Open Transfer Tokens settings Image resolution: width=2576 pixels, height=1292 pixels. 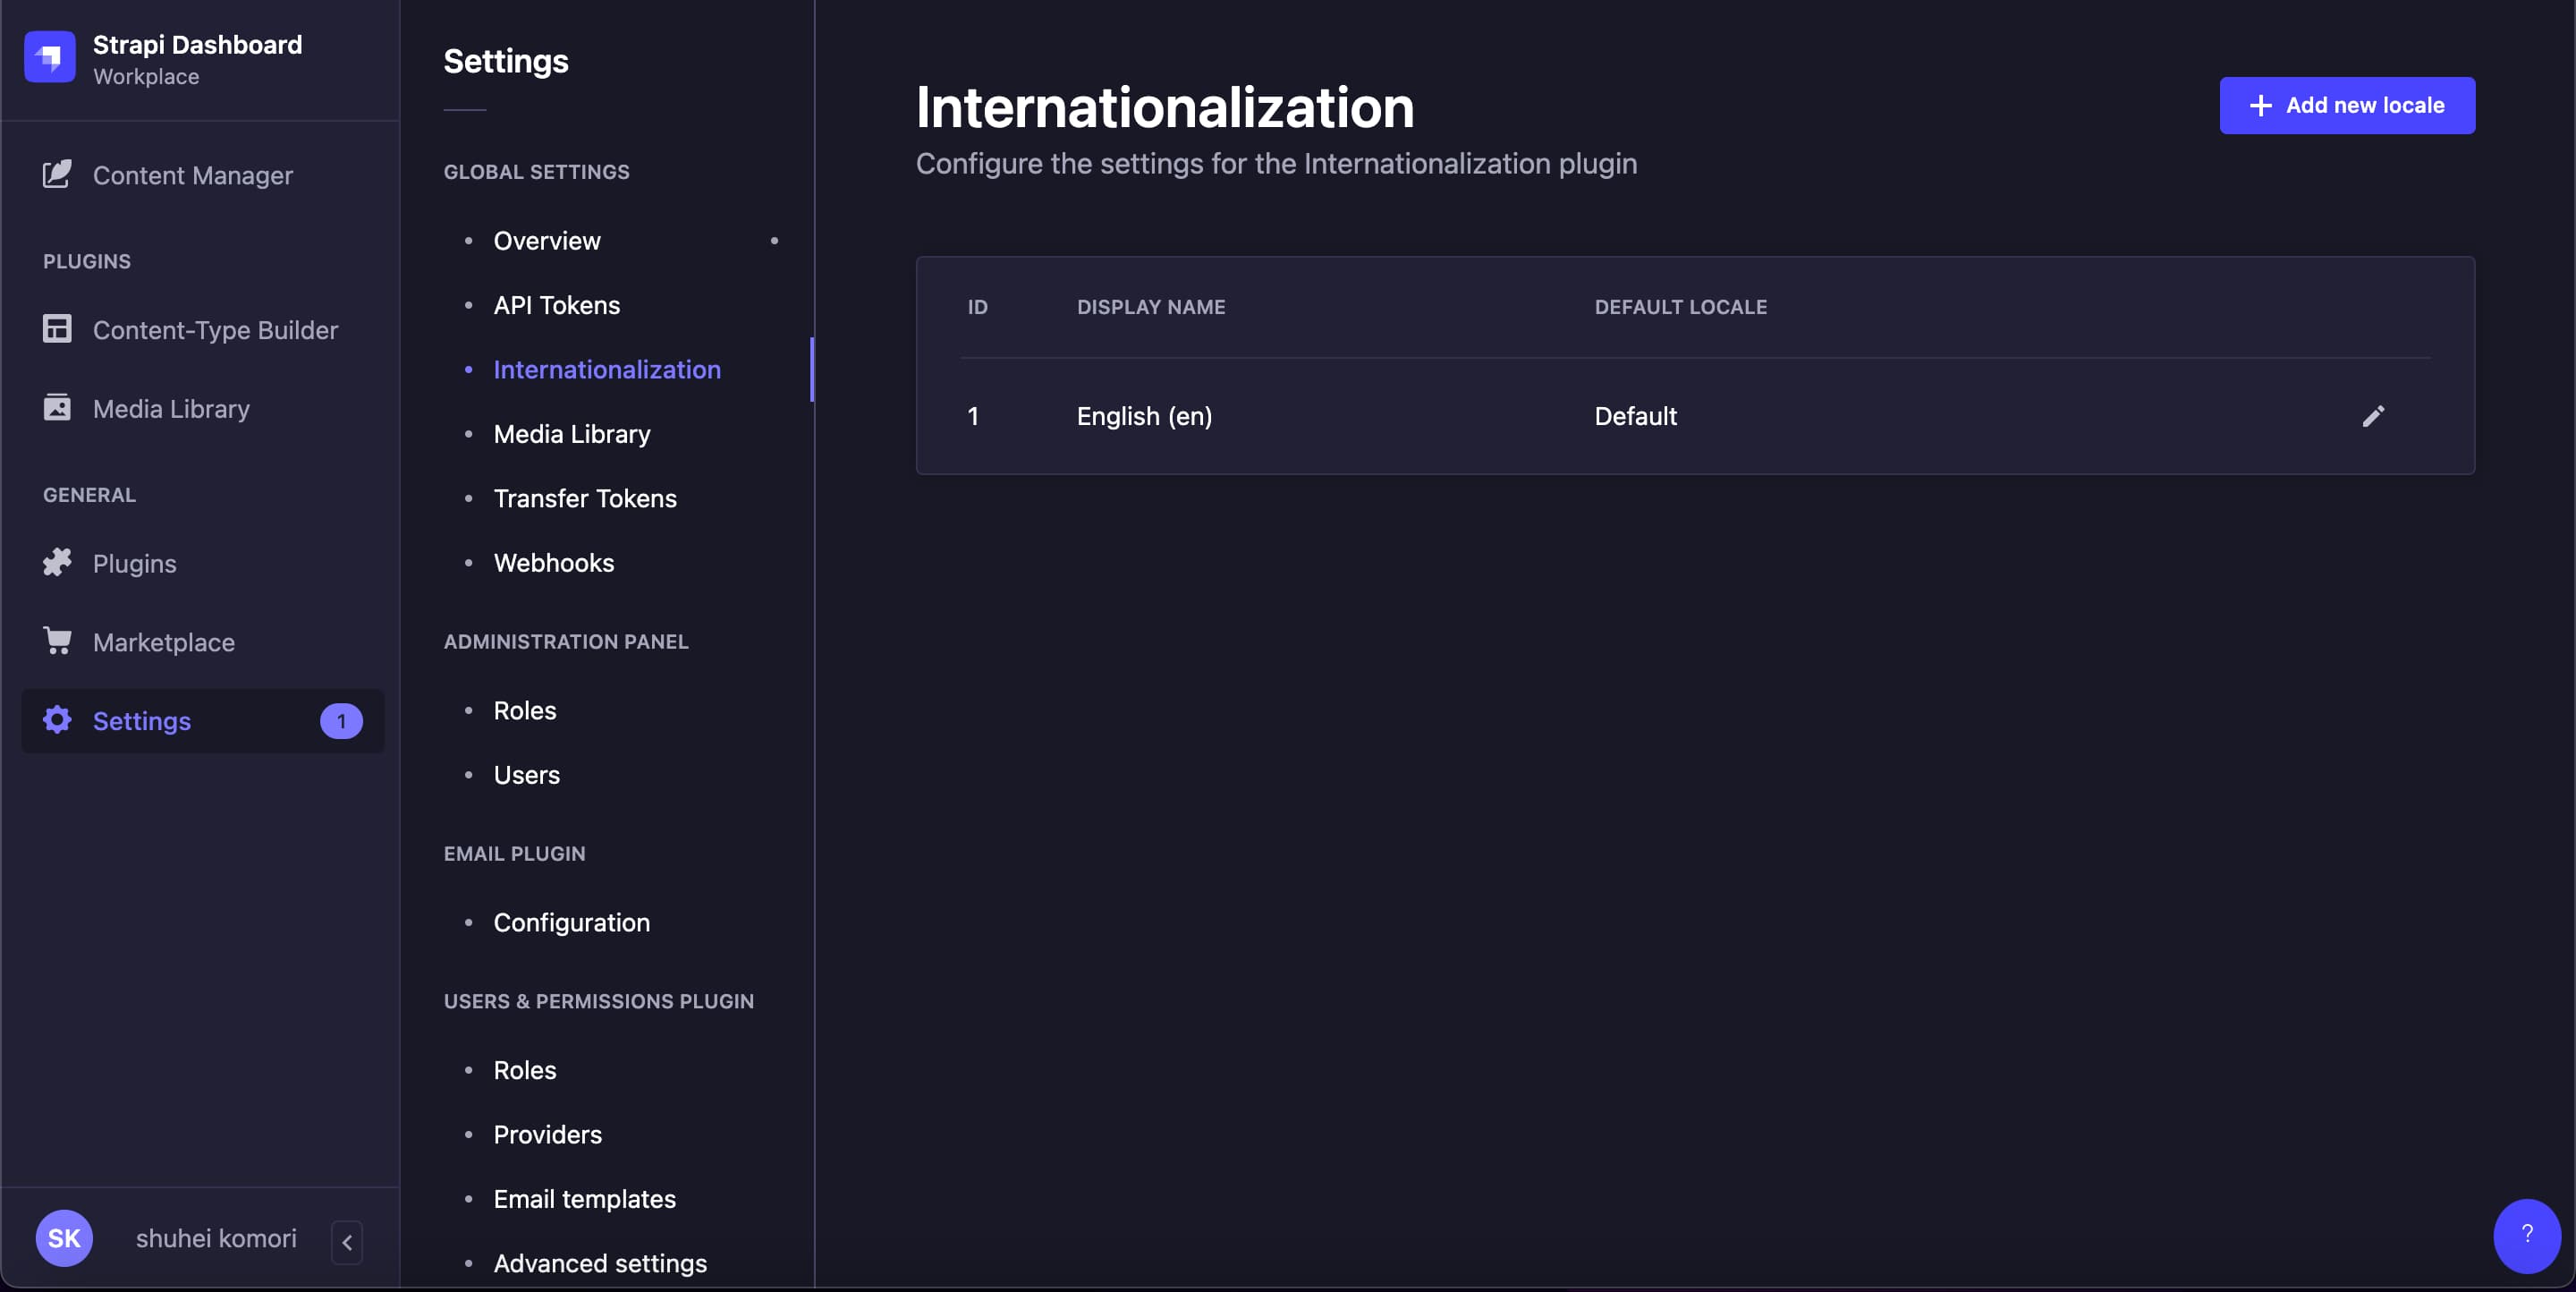tap(585, 498)
